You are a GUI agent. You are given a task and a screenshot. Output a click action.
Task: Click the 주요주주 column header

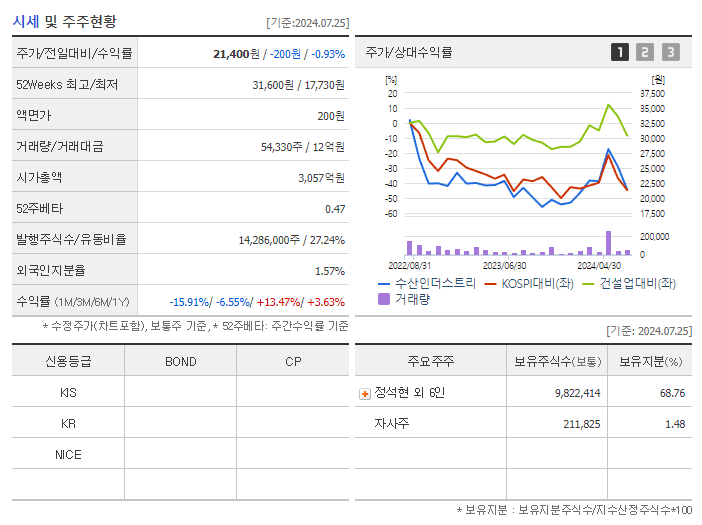[x=430, y=361]
